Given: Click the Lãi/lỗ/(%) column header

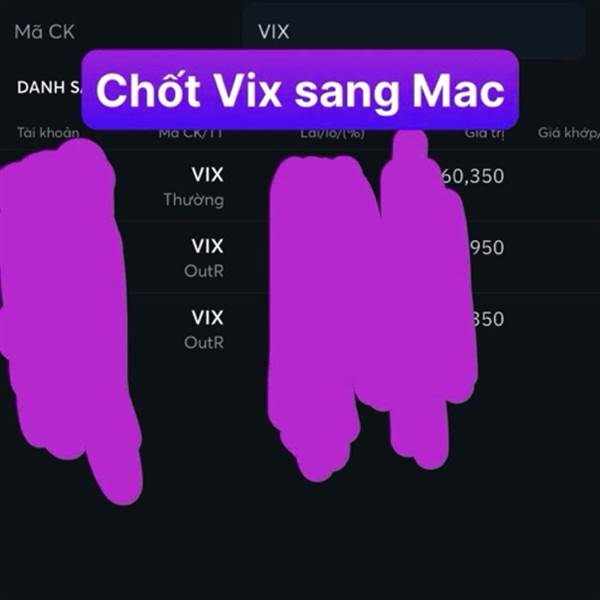Looking at the screenshot, I should pyautogui.click(x=332, y=133).
